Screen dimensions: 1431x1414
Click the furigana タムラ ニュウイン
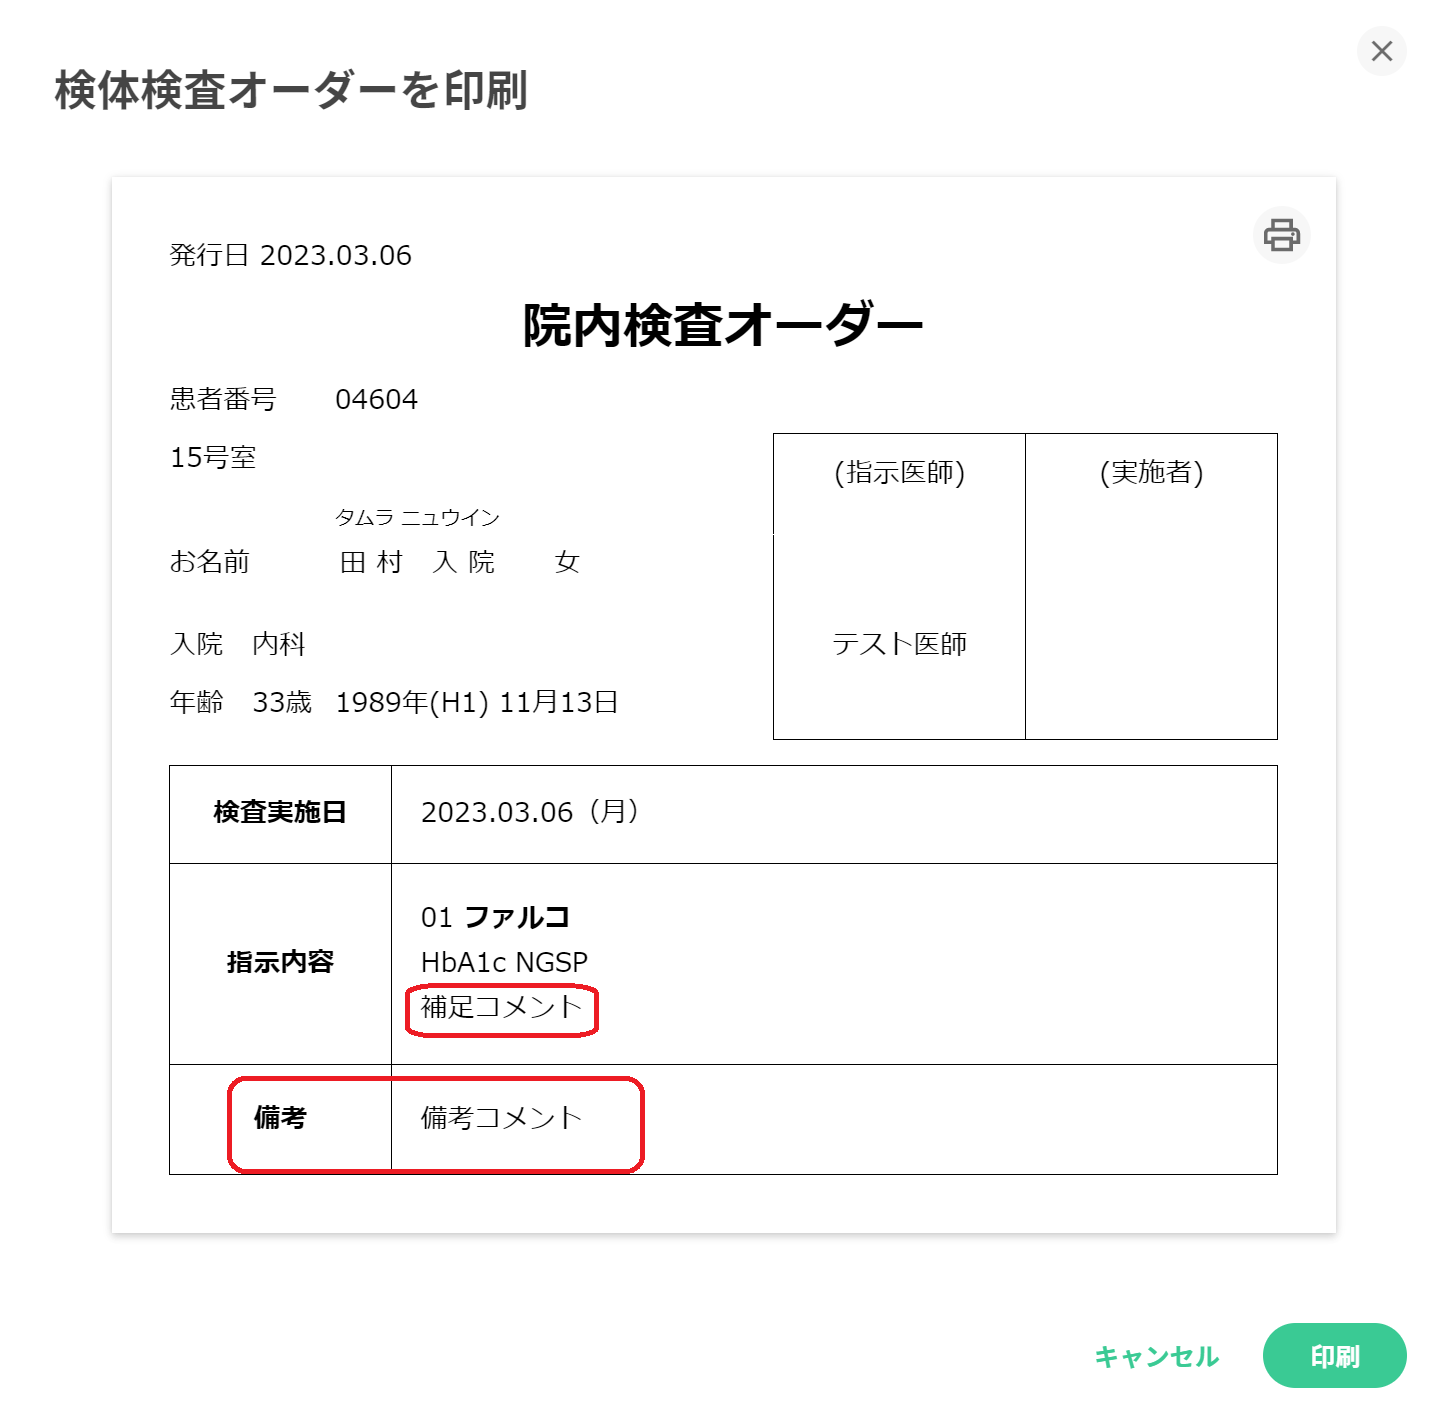tap(417, 517)
